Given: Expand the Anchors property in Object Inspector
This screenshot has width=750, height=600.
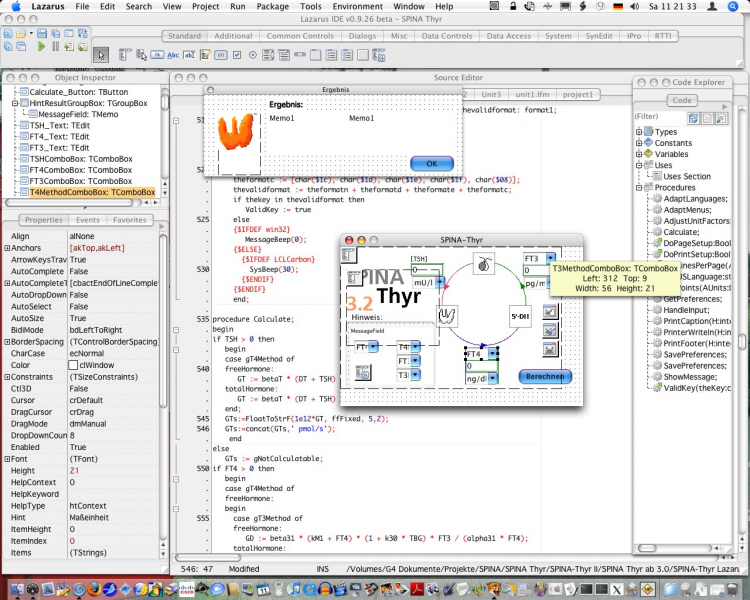Looking at the screenshot, I should (8, 247).
